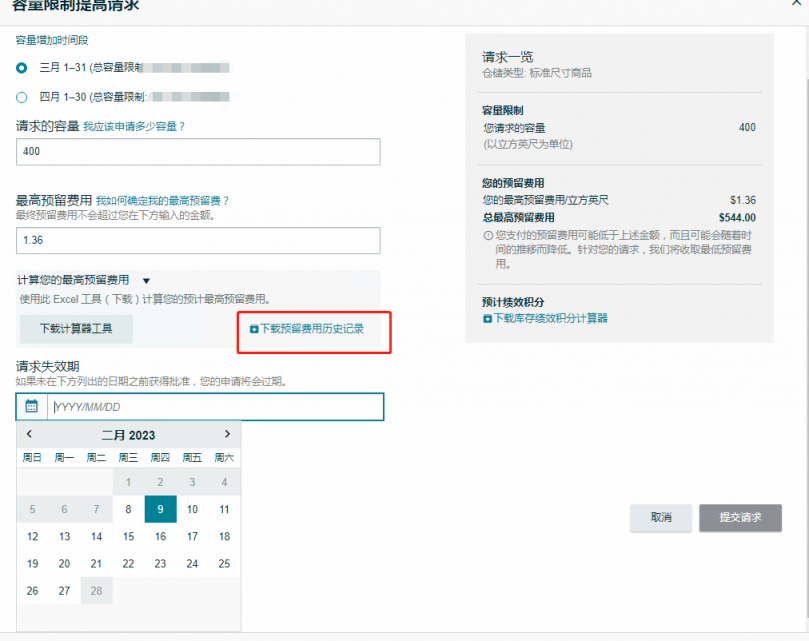Click the maximum reservation fee field showing 1.36

tap(198, 241)
